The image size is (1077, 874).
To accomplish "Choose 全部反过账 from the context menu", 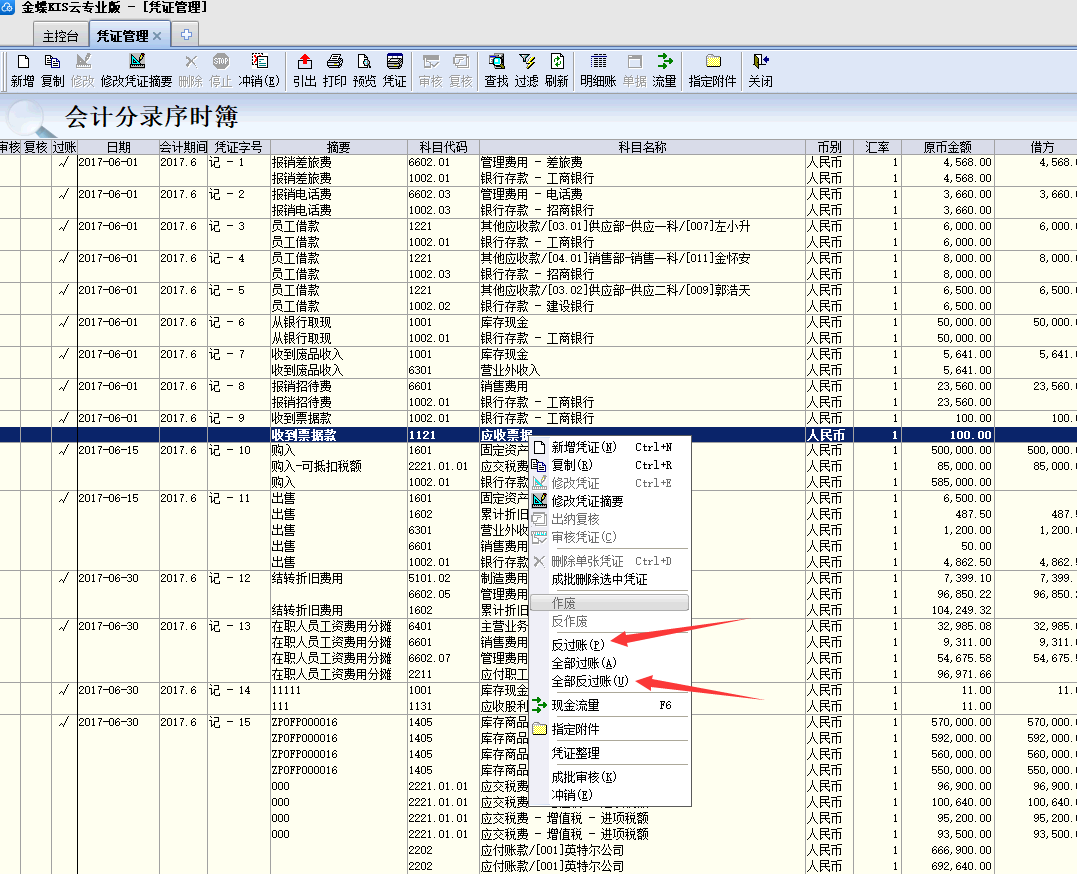I will tap(590, 681).
